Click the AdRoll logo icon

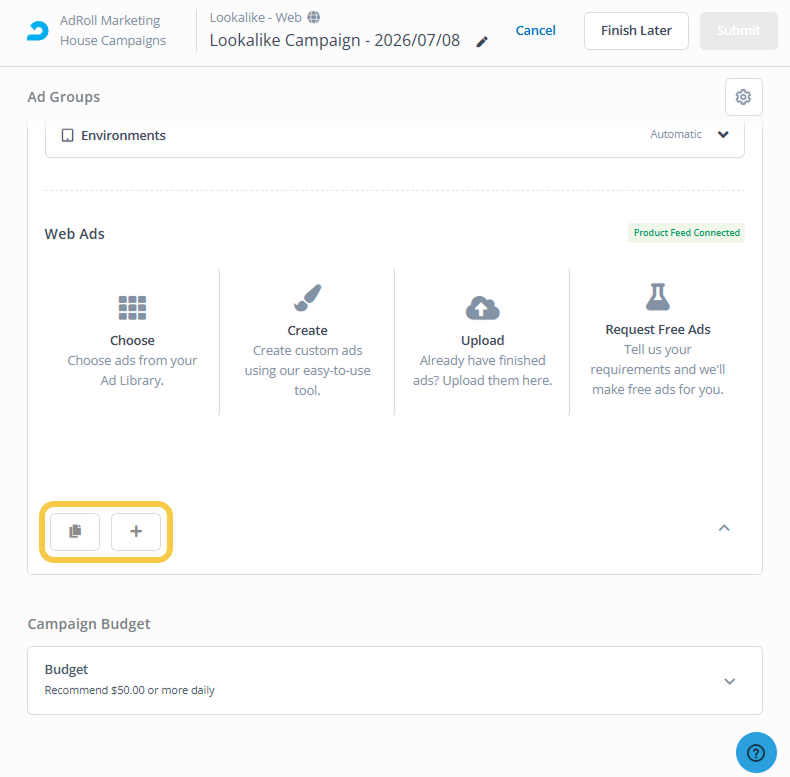[x=38, y=31]
